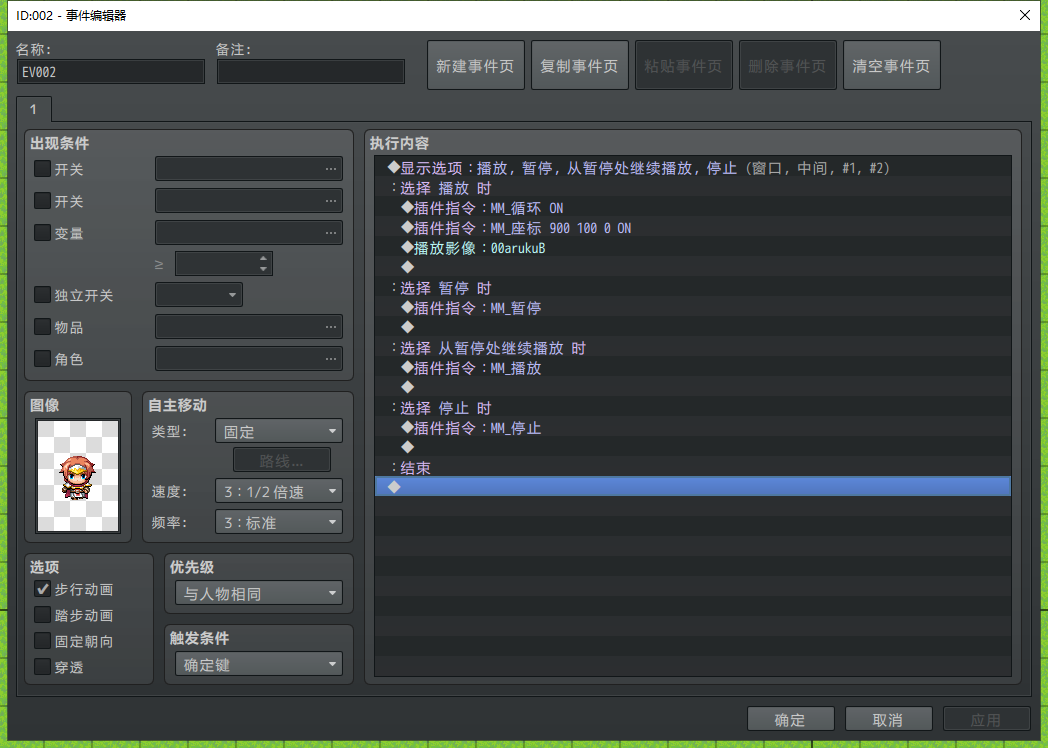1048x748 pixels.
Task: Select empty diamond row under MM_暂停
Action: 693,328
